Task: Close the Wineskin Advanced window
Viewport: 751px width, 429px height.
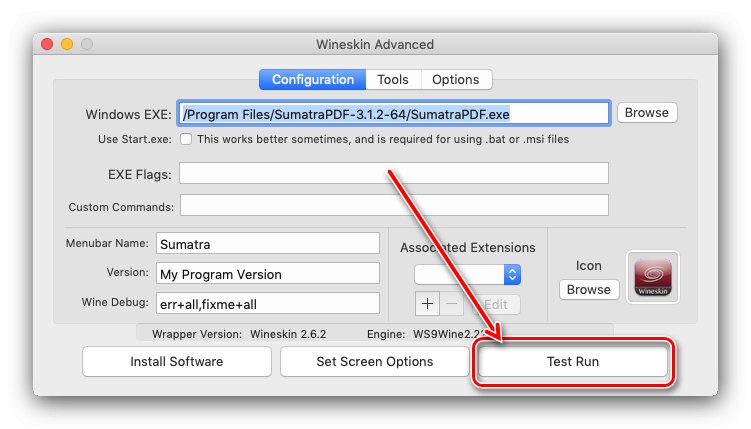Action: (x=47, y=44)
